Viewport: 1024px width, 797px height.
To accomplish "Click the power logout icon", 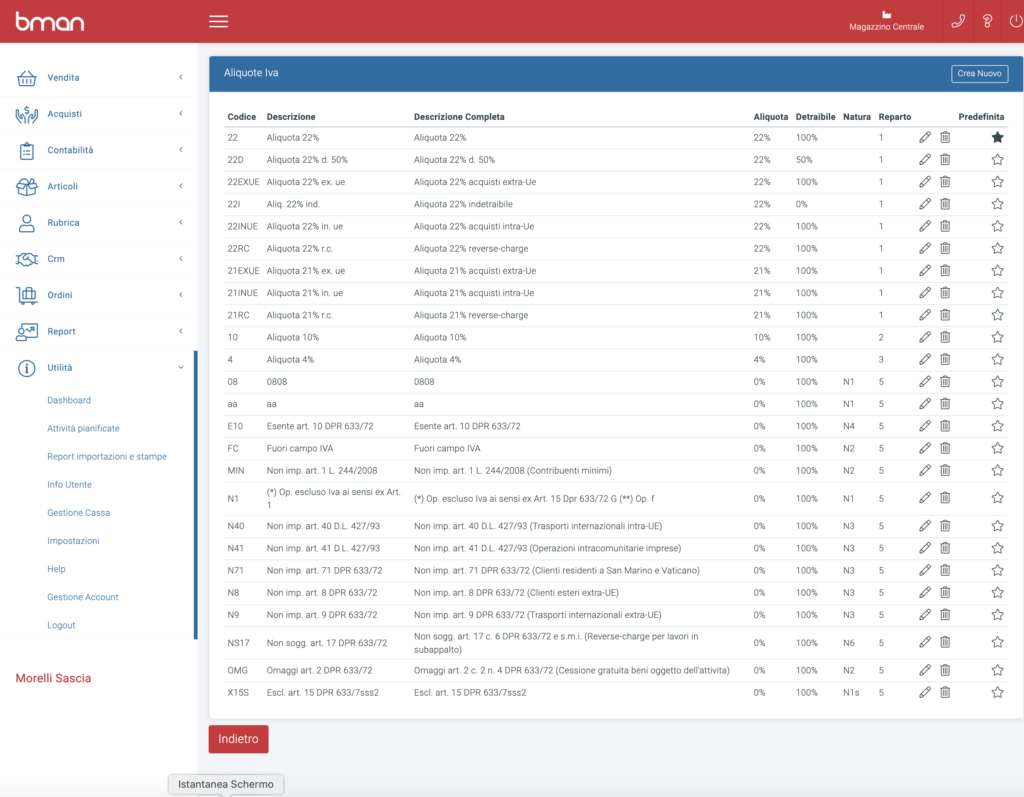I will coord(1016,22).
